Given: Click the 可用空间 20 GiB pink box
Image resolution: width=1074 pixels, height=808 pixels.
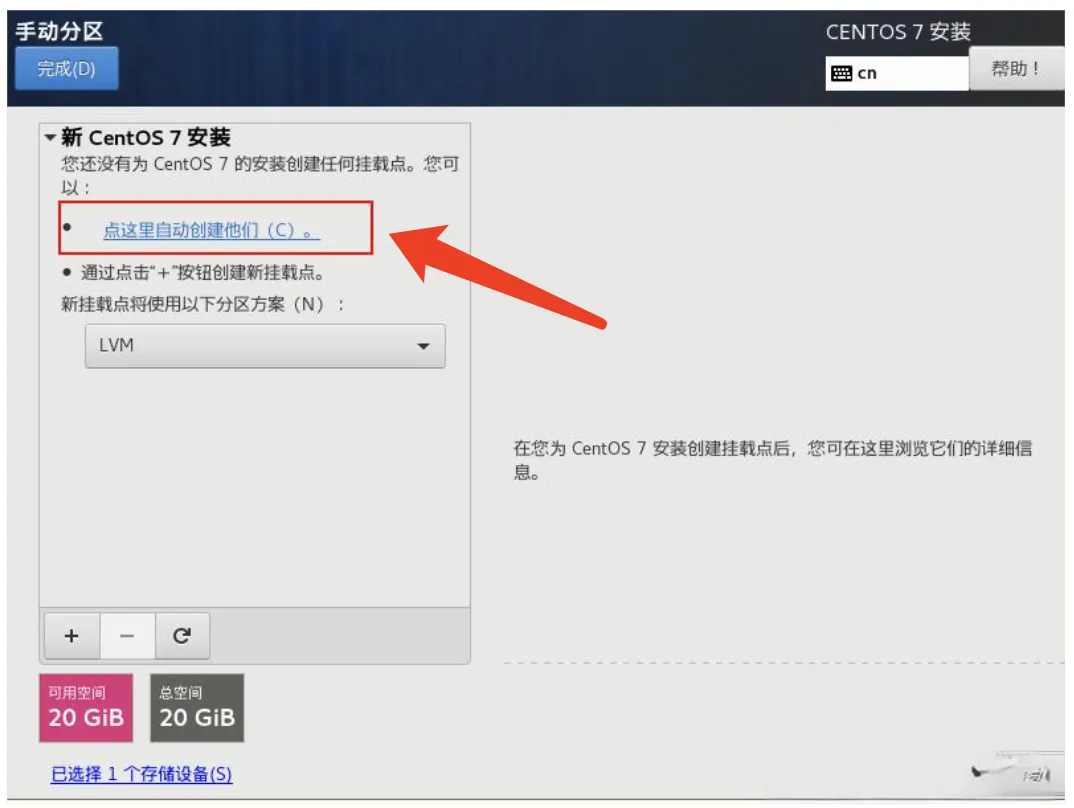Looking at the screenshot, I should [x=86, y=708].
